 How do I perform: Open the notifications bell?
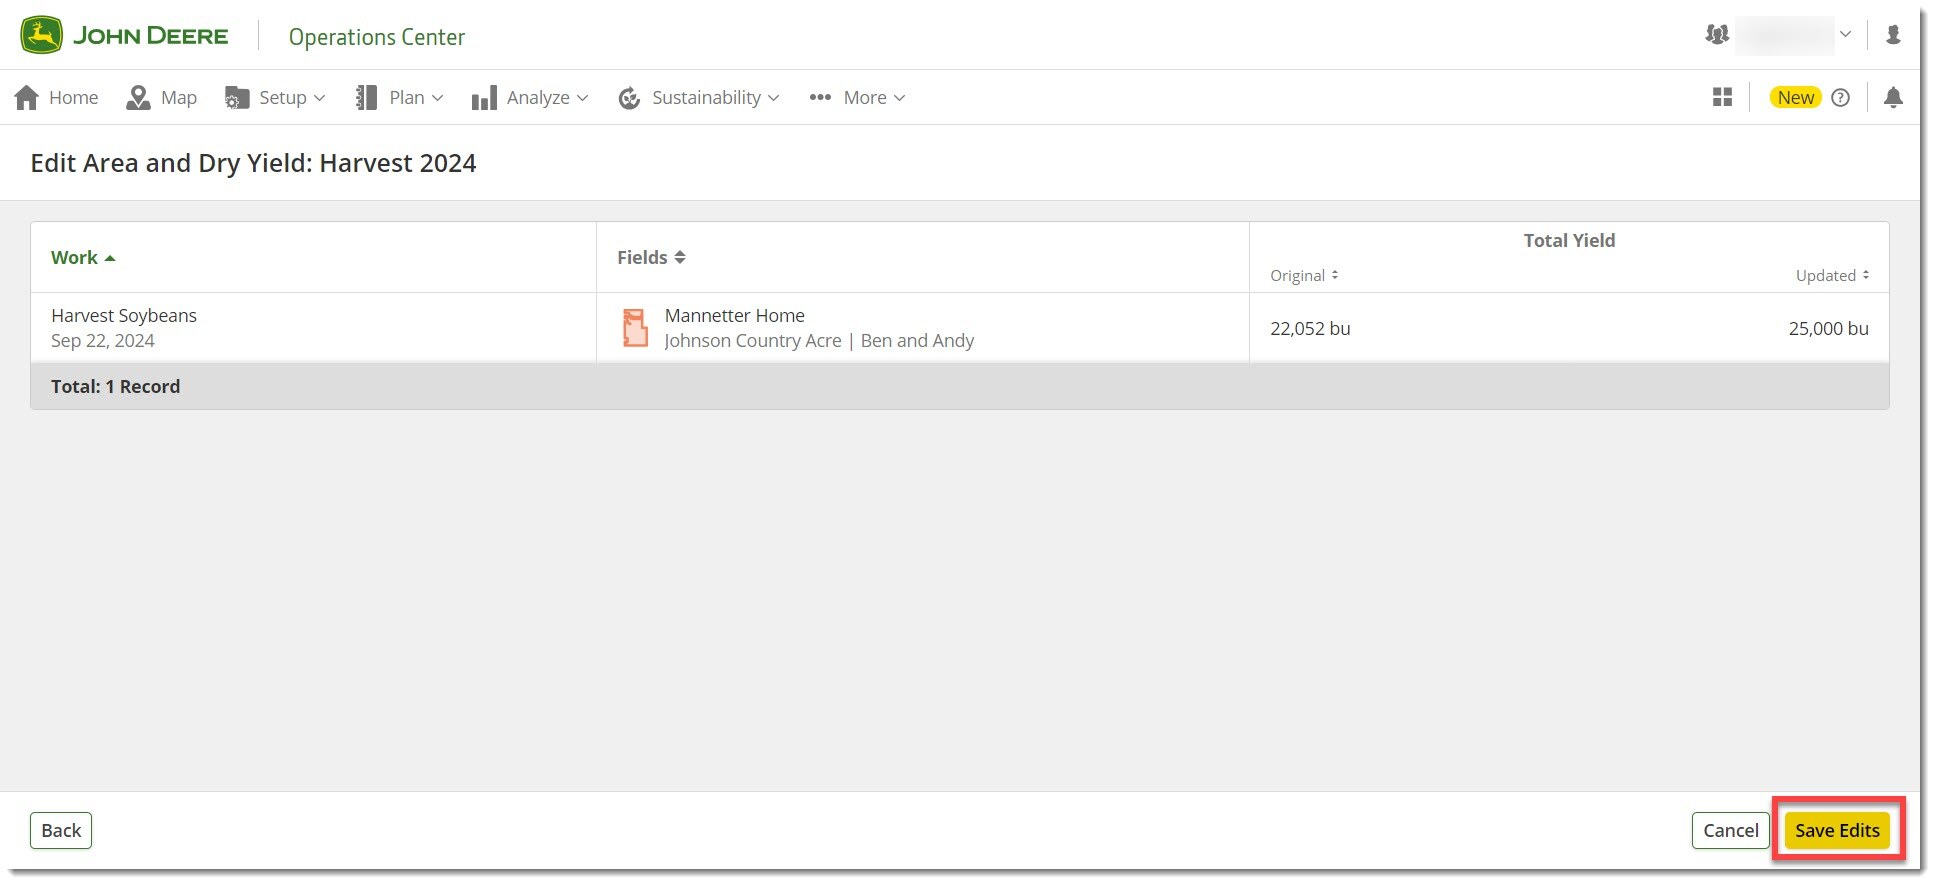pos(1892,97)
